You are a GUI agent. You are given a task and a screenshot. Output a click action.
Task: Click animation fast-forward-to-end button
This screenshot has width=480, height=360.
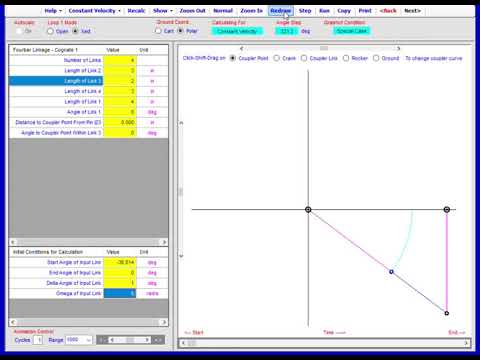pyautogui.click(x=158, y=340)
